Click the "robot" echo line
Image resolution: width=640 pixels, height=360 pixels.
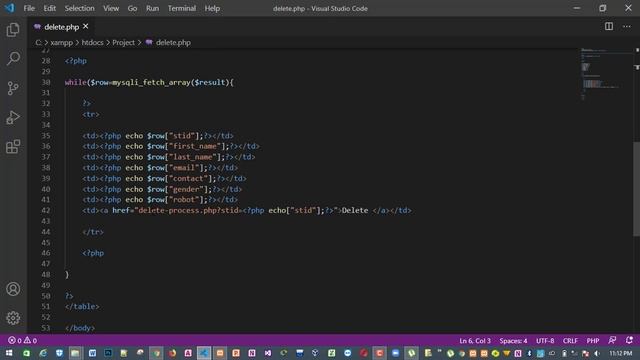pyautogui.click(x=160, y=200)
